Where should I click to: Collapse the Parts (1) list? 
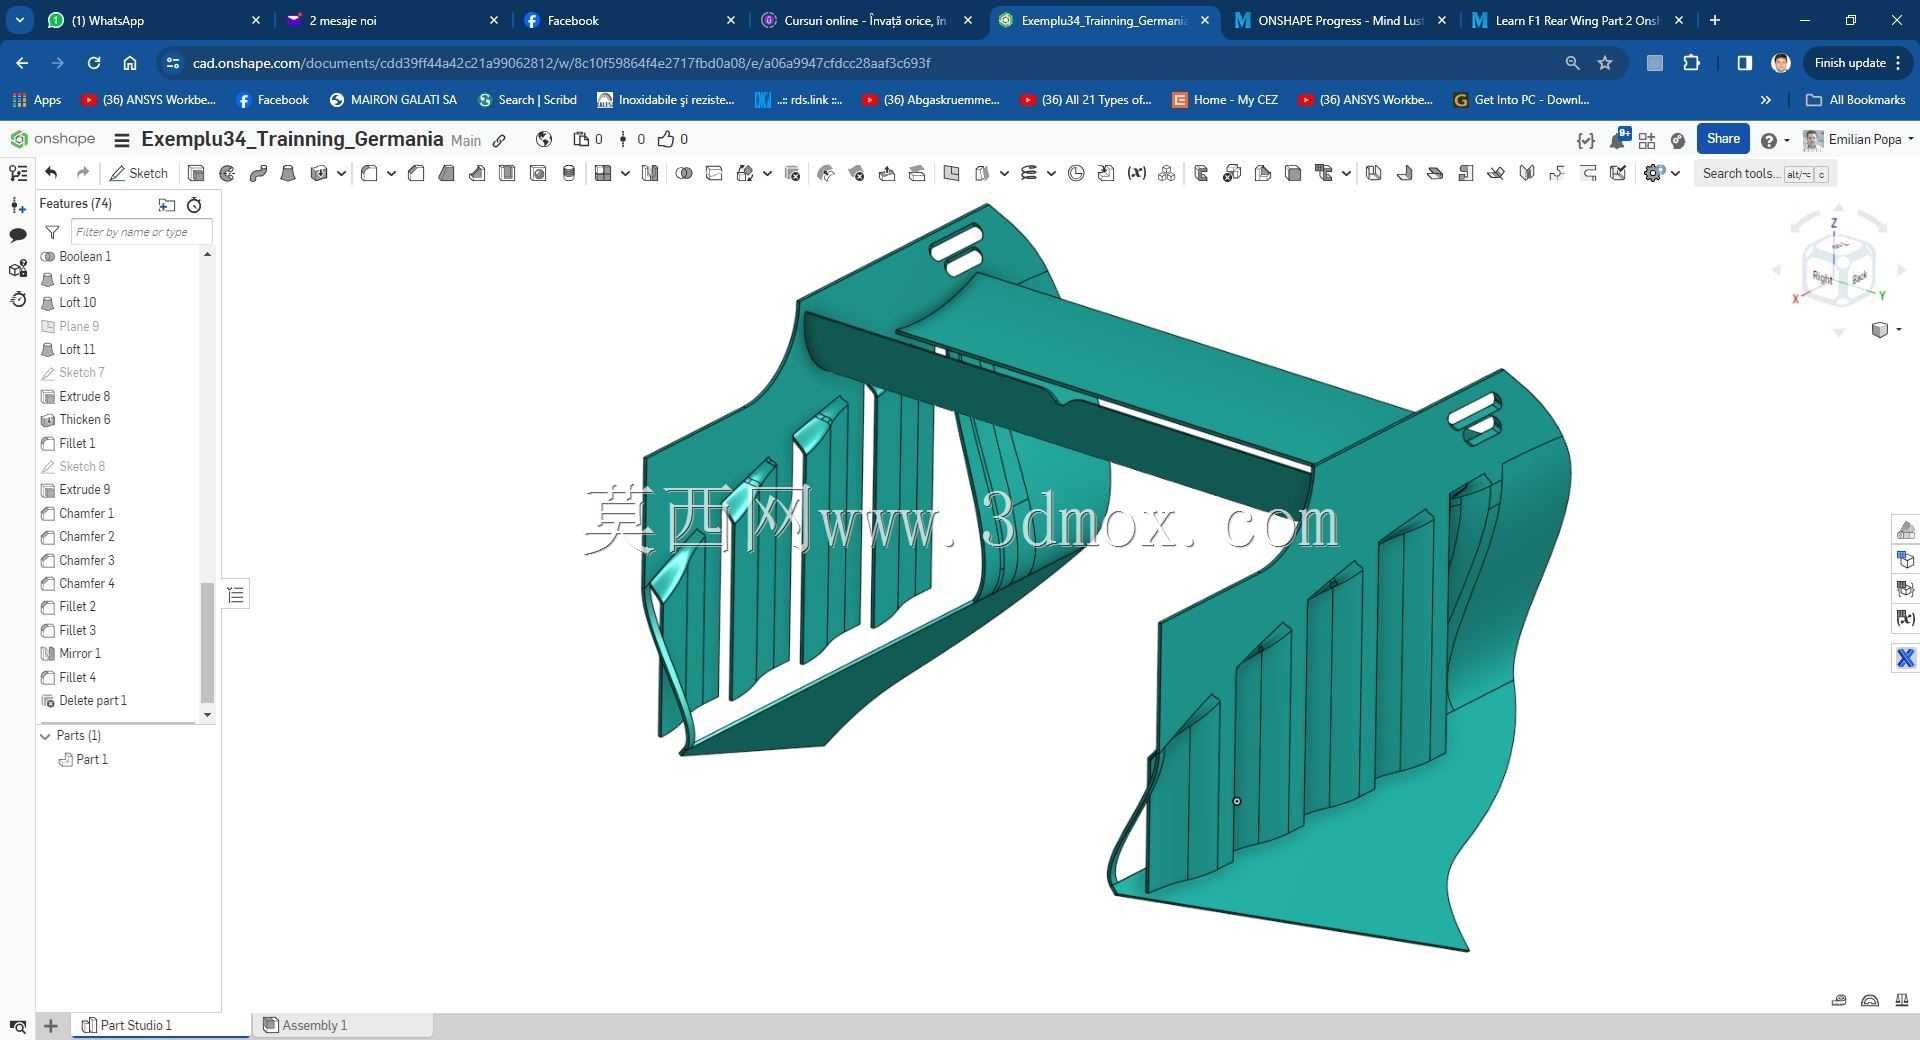tap(45, 736)
